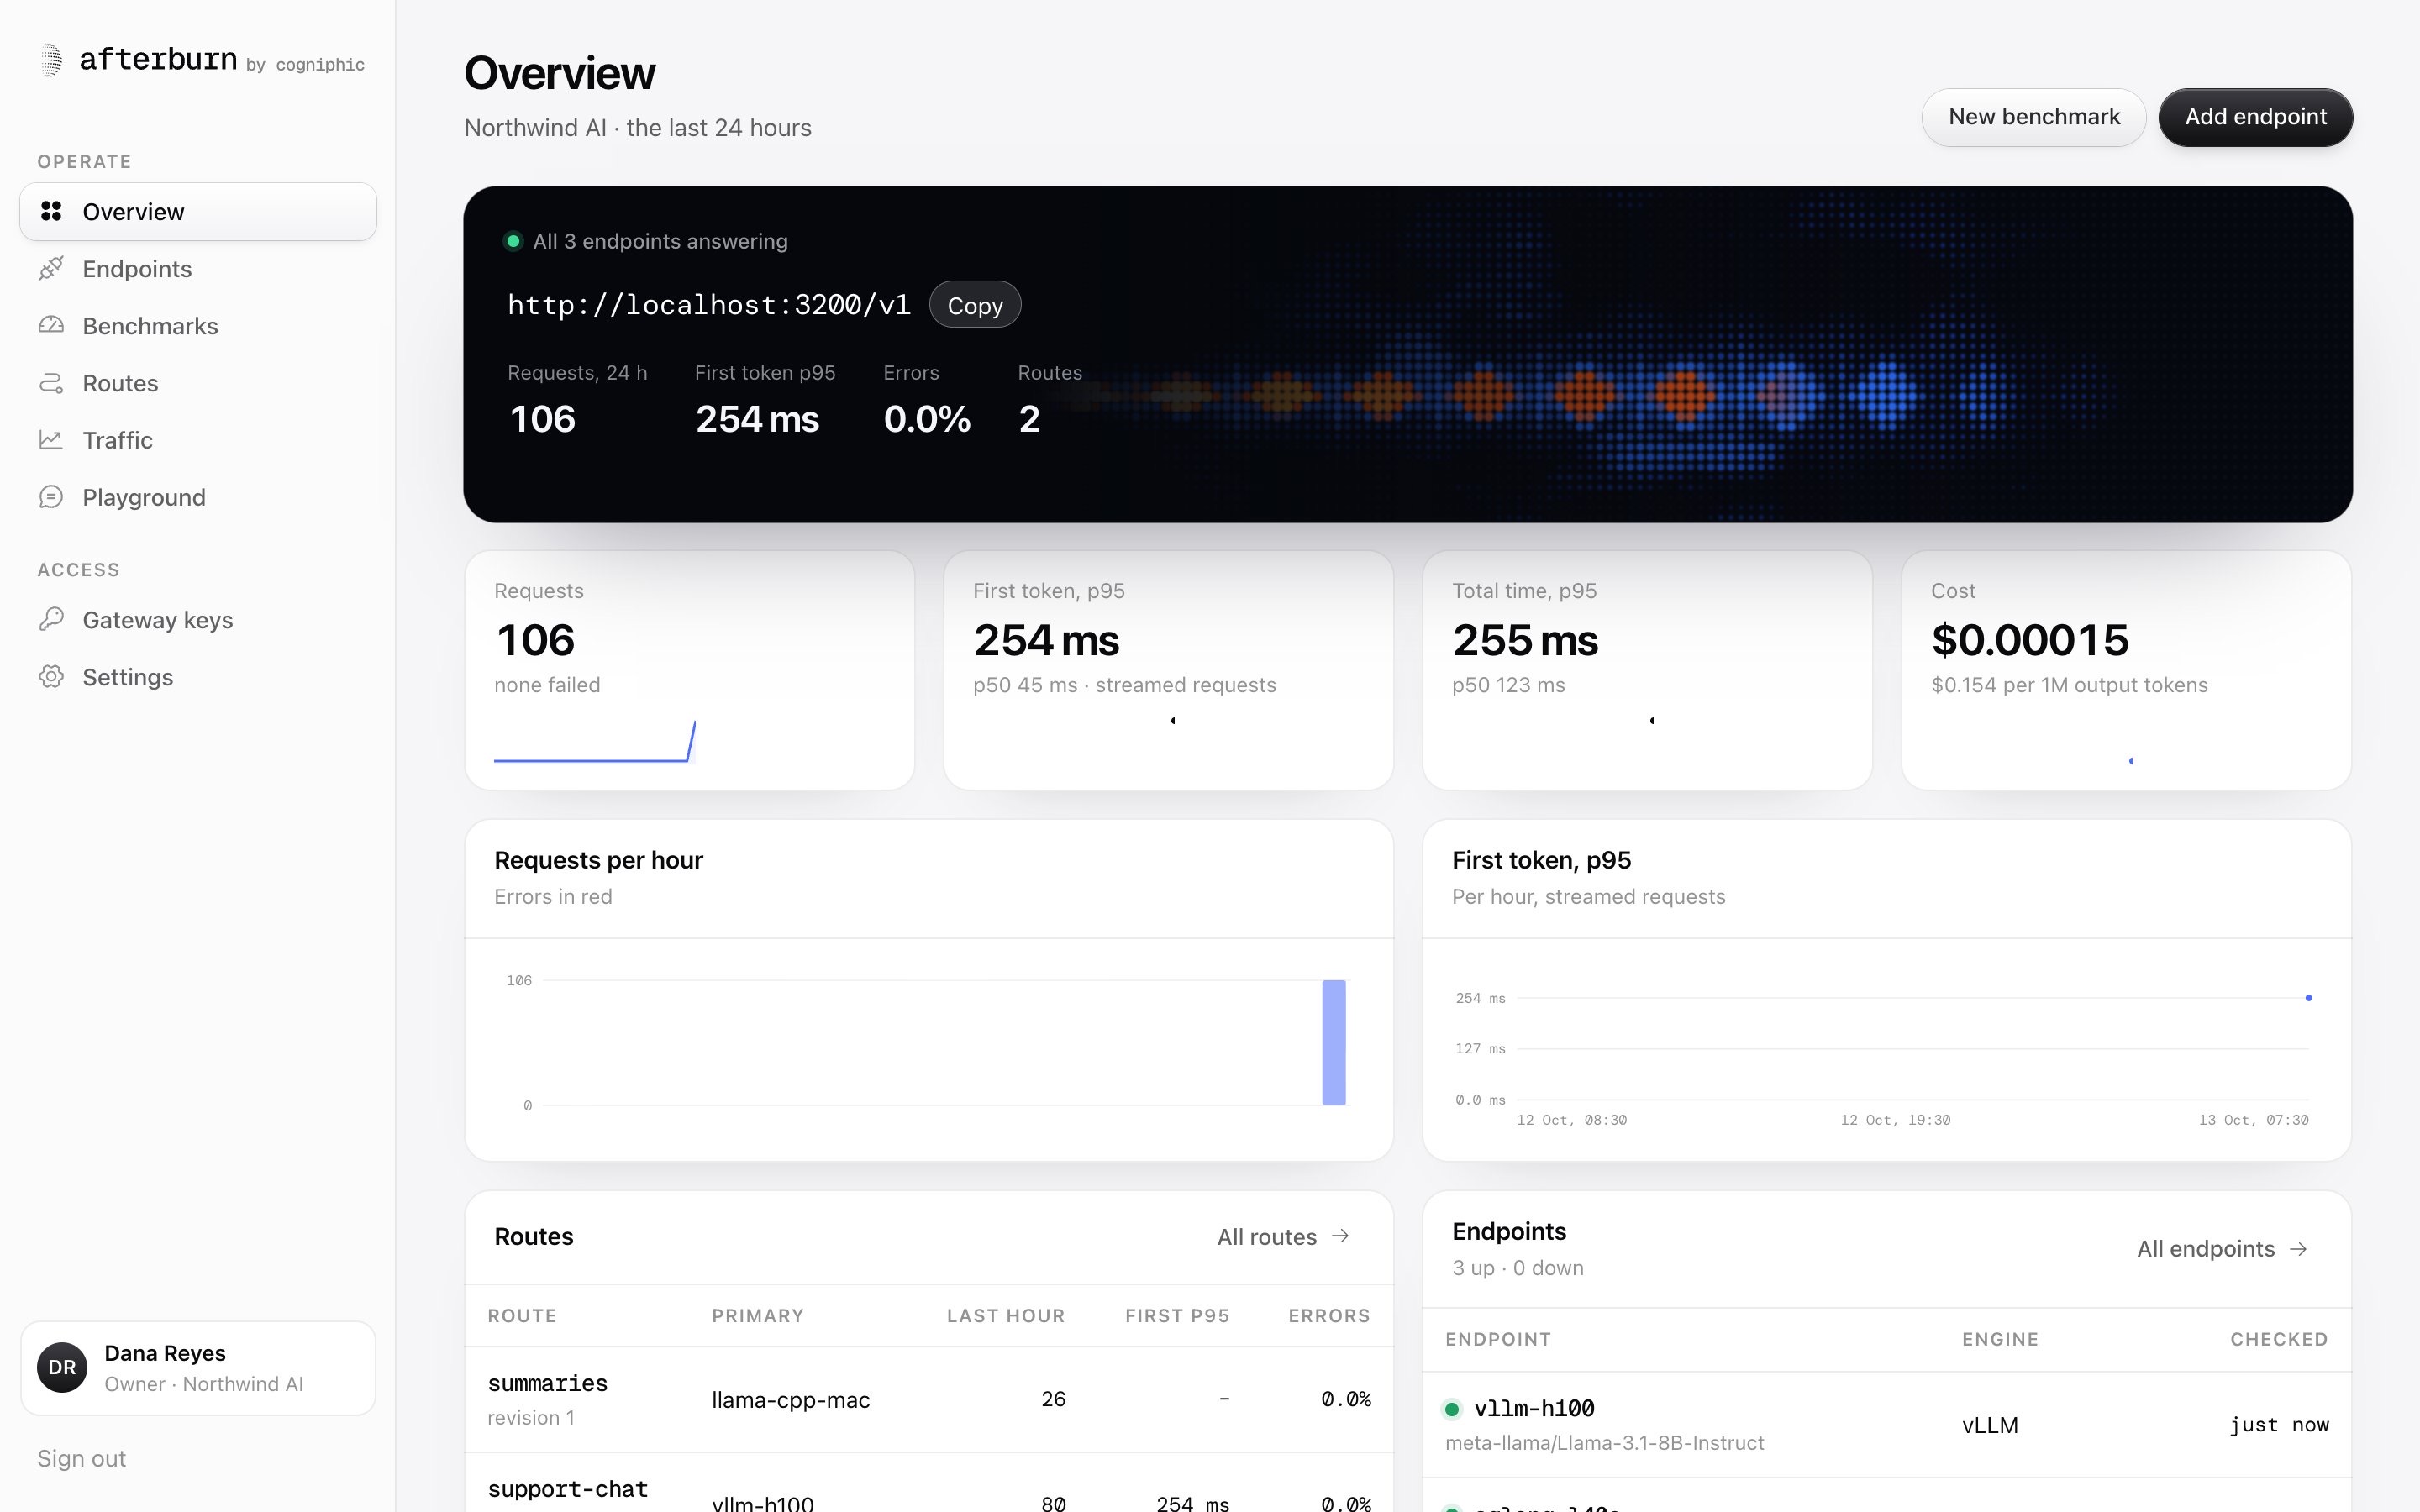Screen dimensions: 2420x1512
Task: Click the CHECKED column header in Endpoints table
Action: [x=2278, y=1339]
